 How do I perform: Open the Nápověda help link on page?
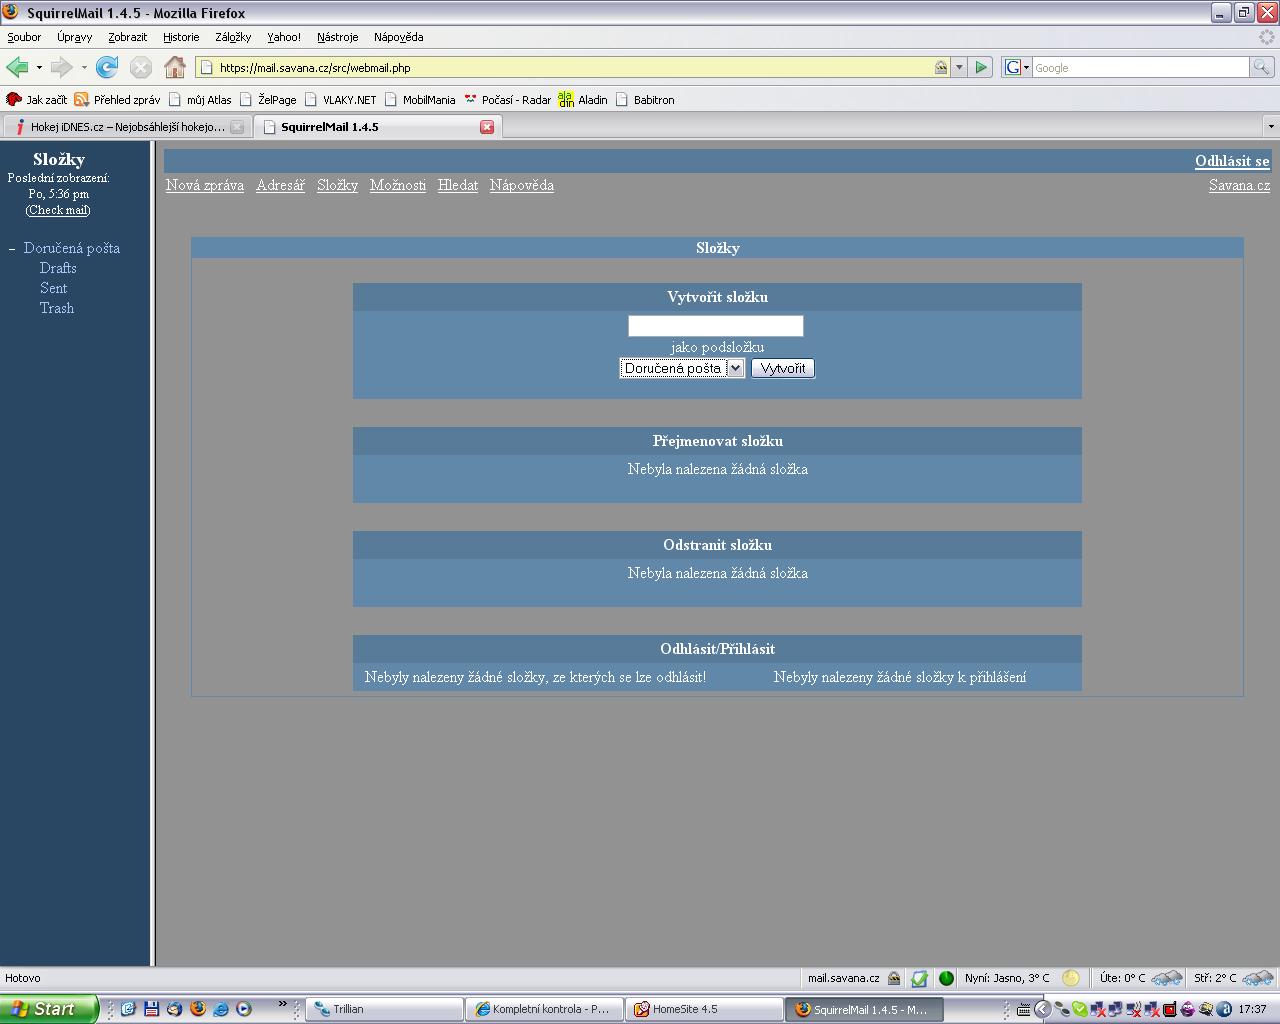(x=522, y=185)
